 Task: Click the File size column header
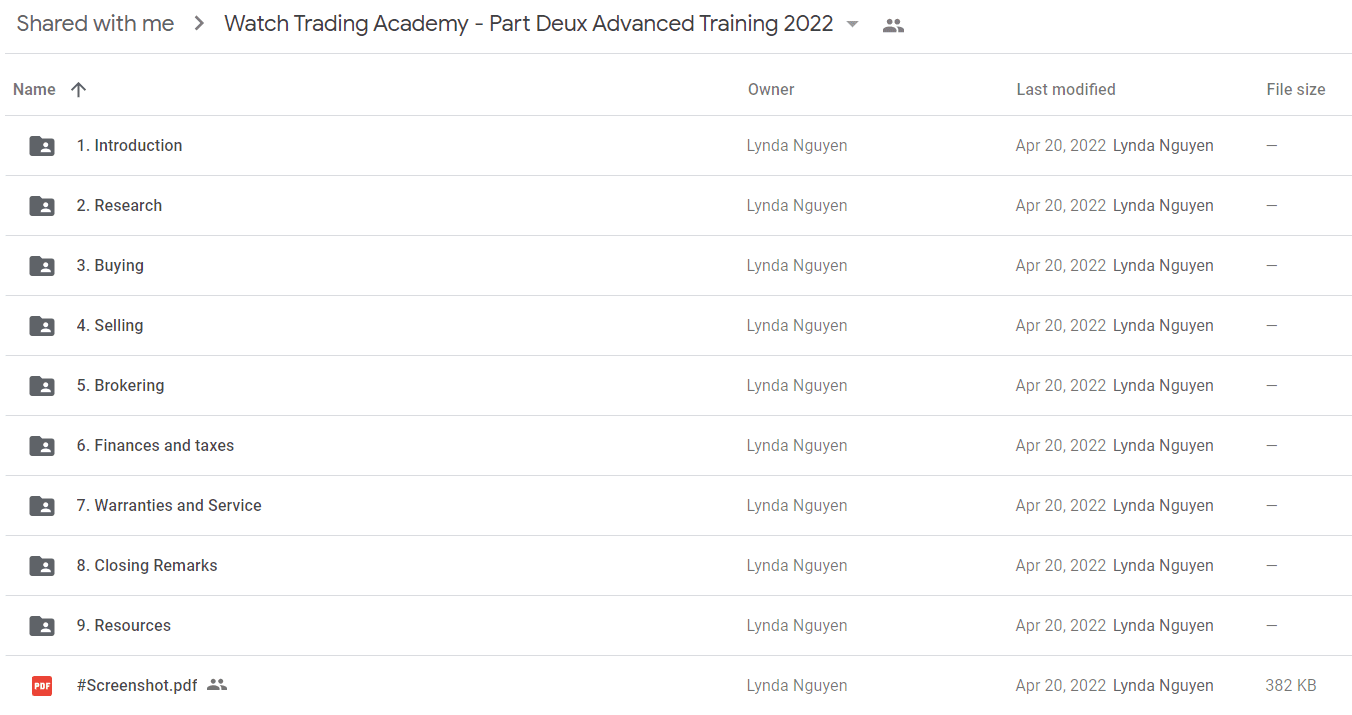pyautogui.click(x=1296, y=89)
